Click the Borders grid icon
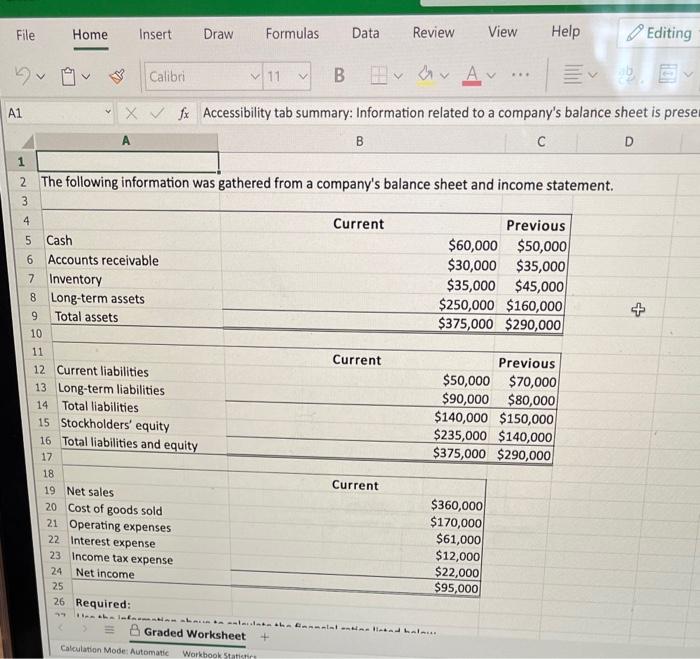Screen dimensions: 700x659 (x=379, y=75)
